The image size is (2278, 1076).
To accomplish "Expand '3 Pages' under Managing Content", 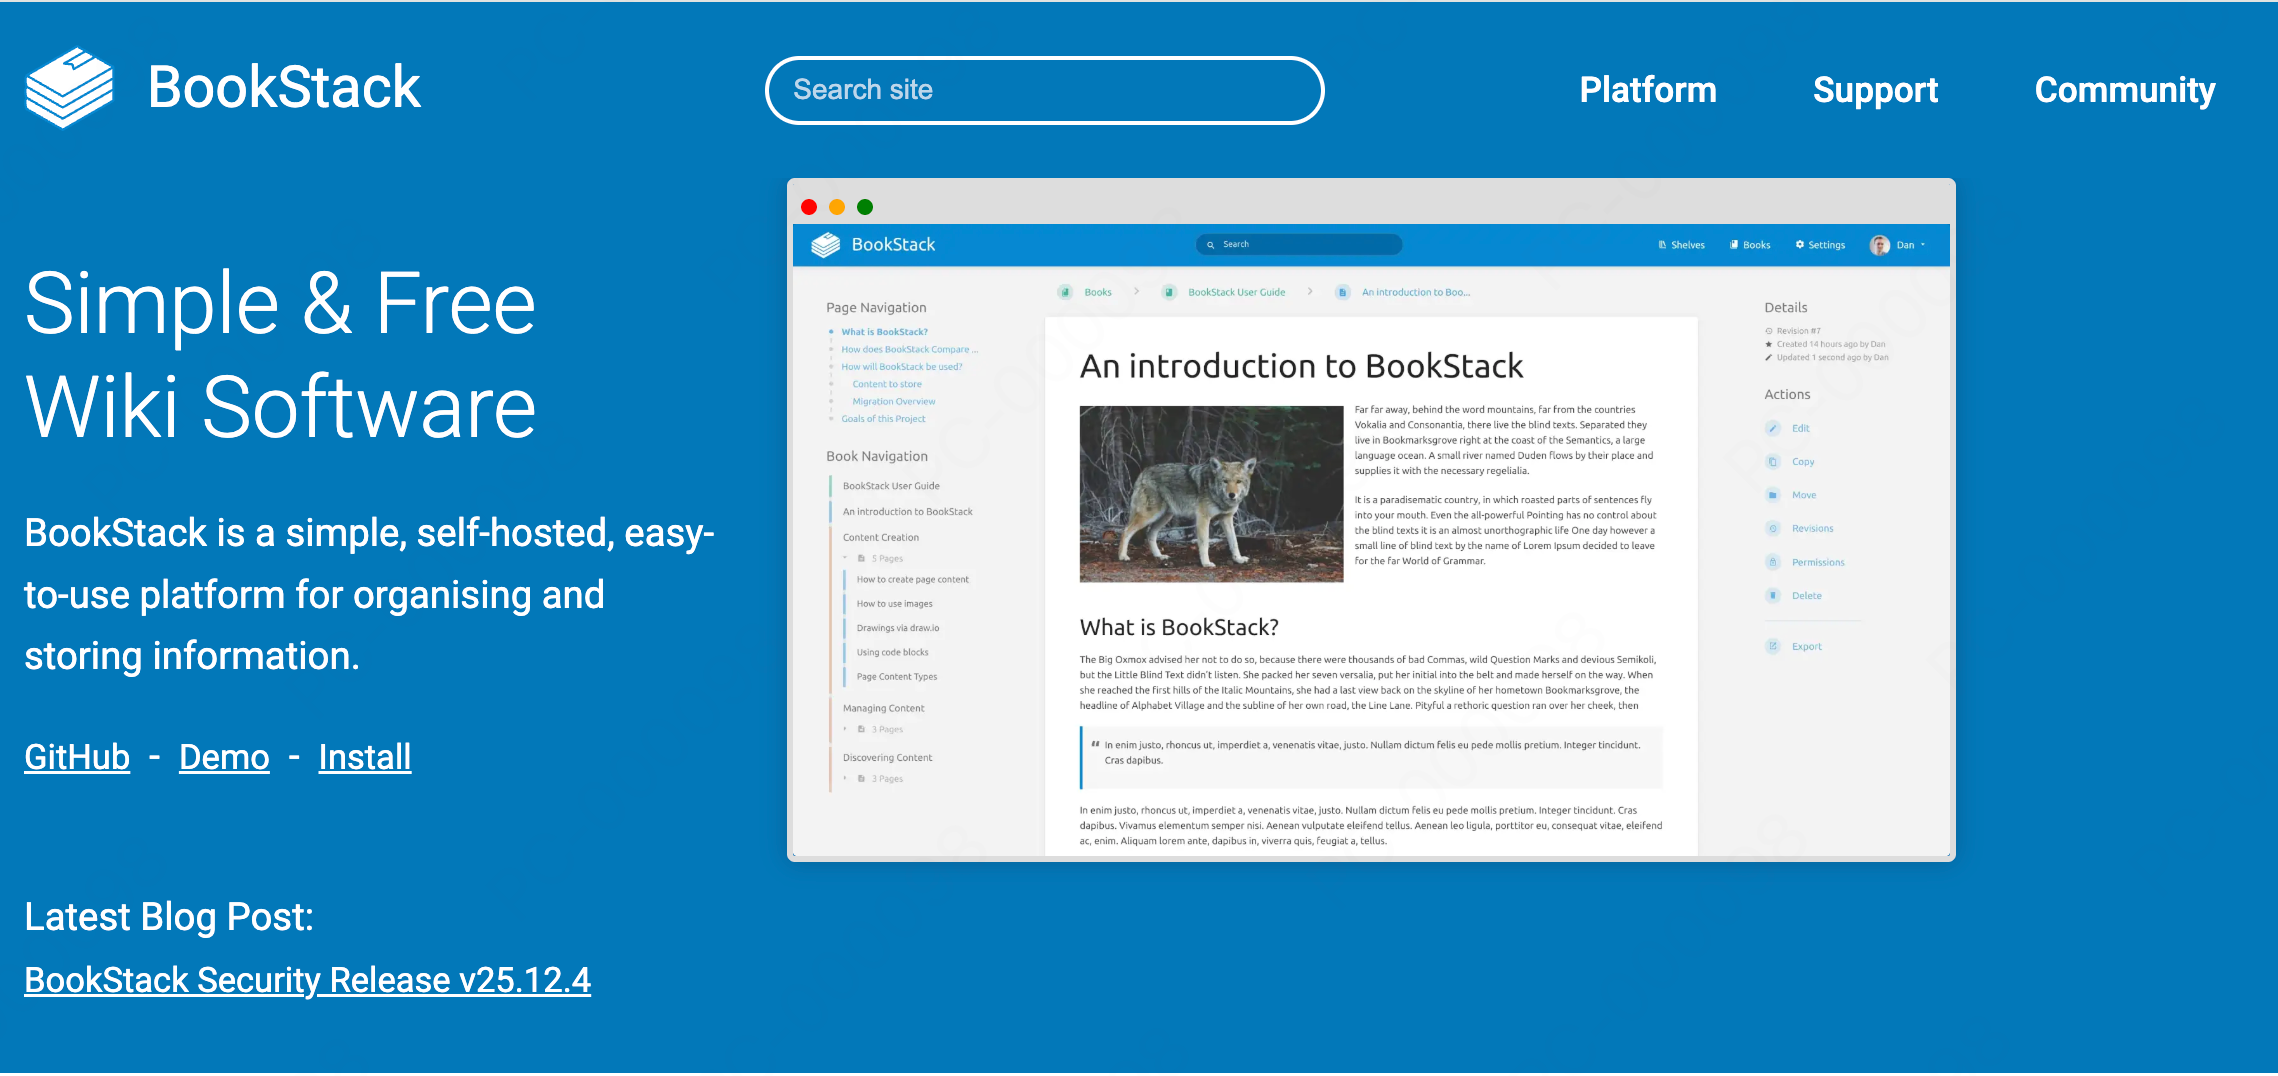I will click(874, 730).
